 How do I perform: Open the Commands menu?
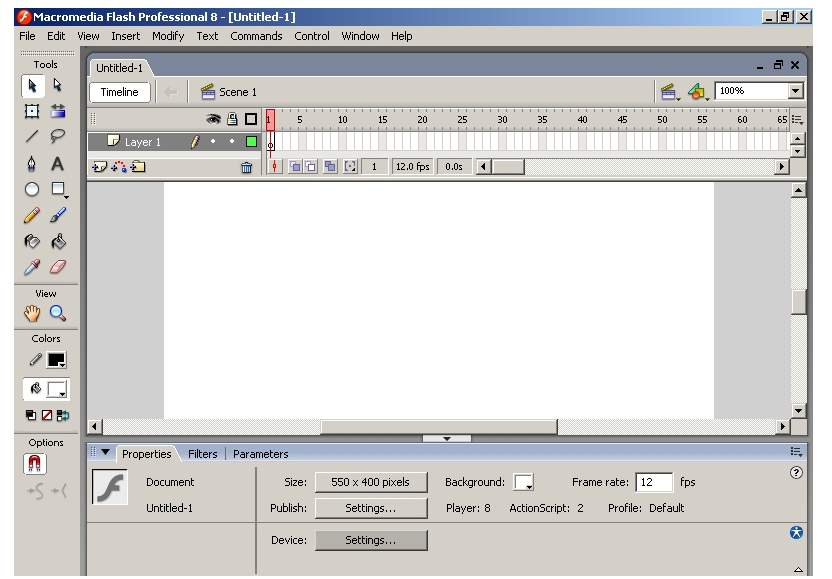256,36
